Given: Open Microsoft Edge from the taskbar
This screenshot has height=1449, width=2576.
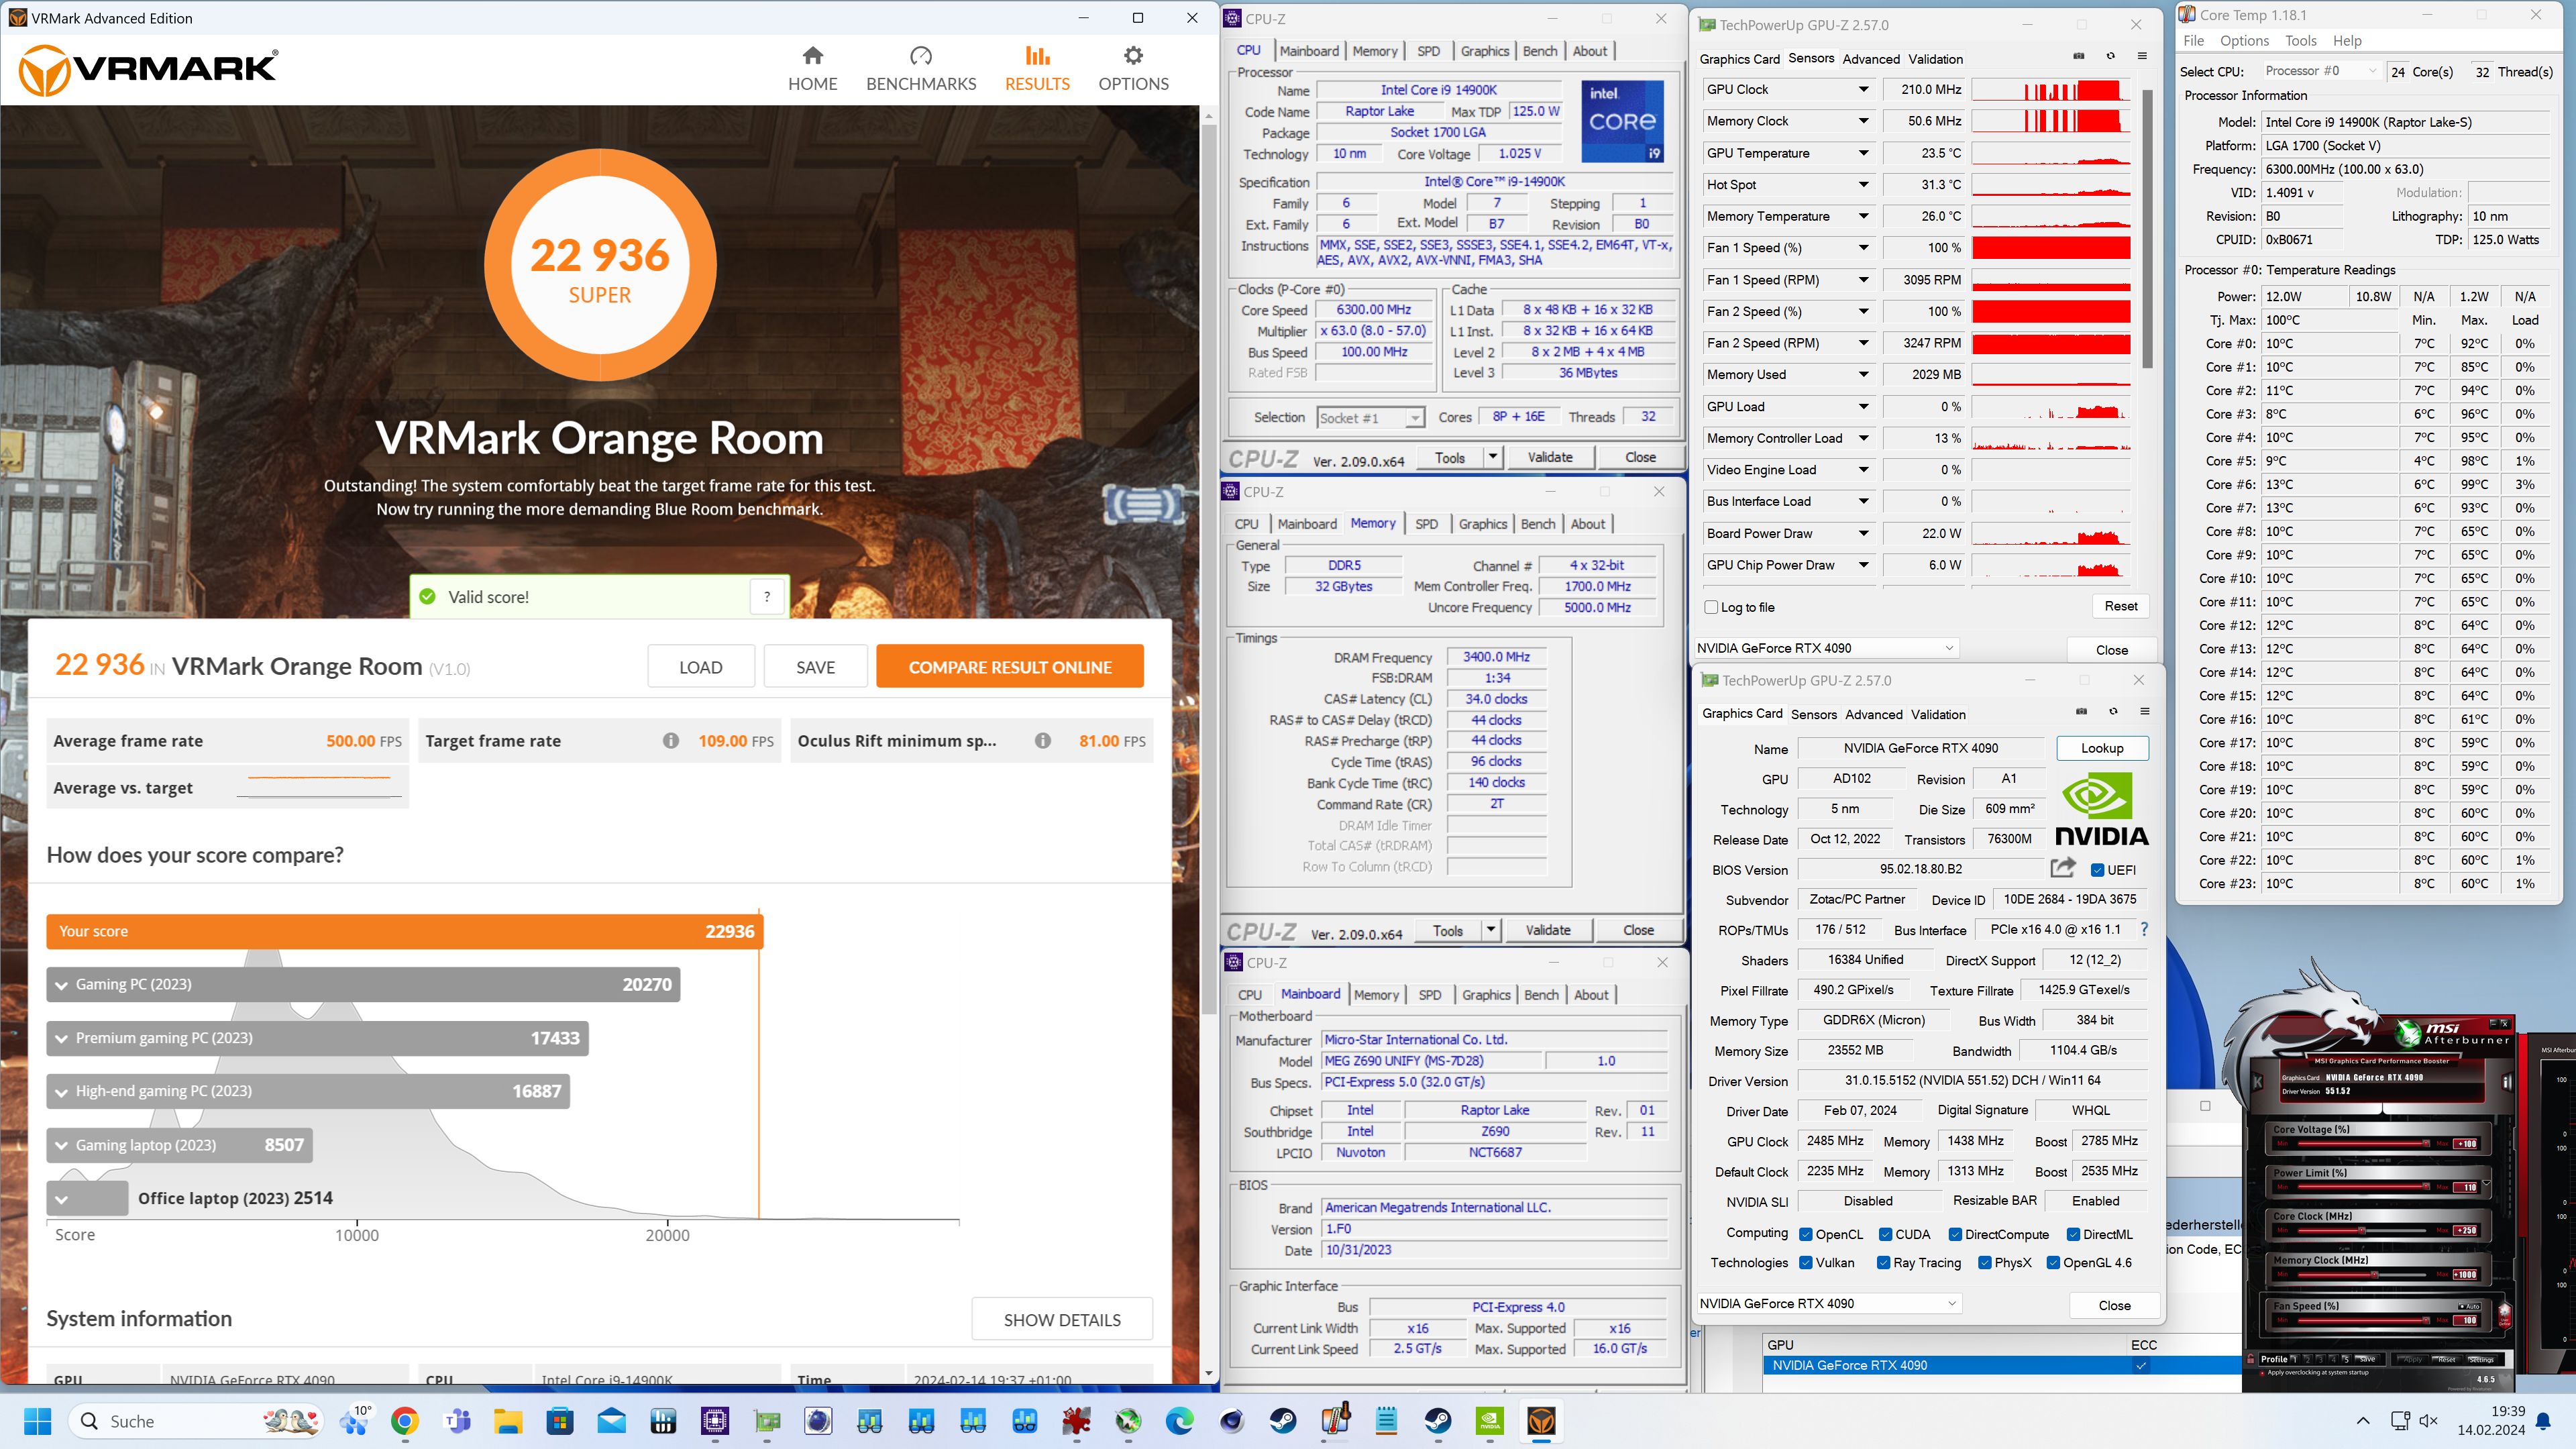Looking at the screenshot, I should pos(1180,1421).
